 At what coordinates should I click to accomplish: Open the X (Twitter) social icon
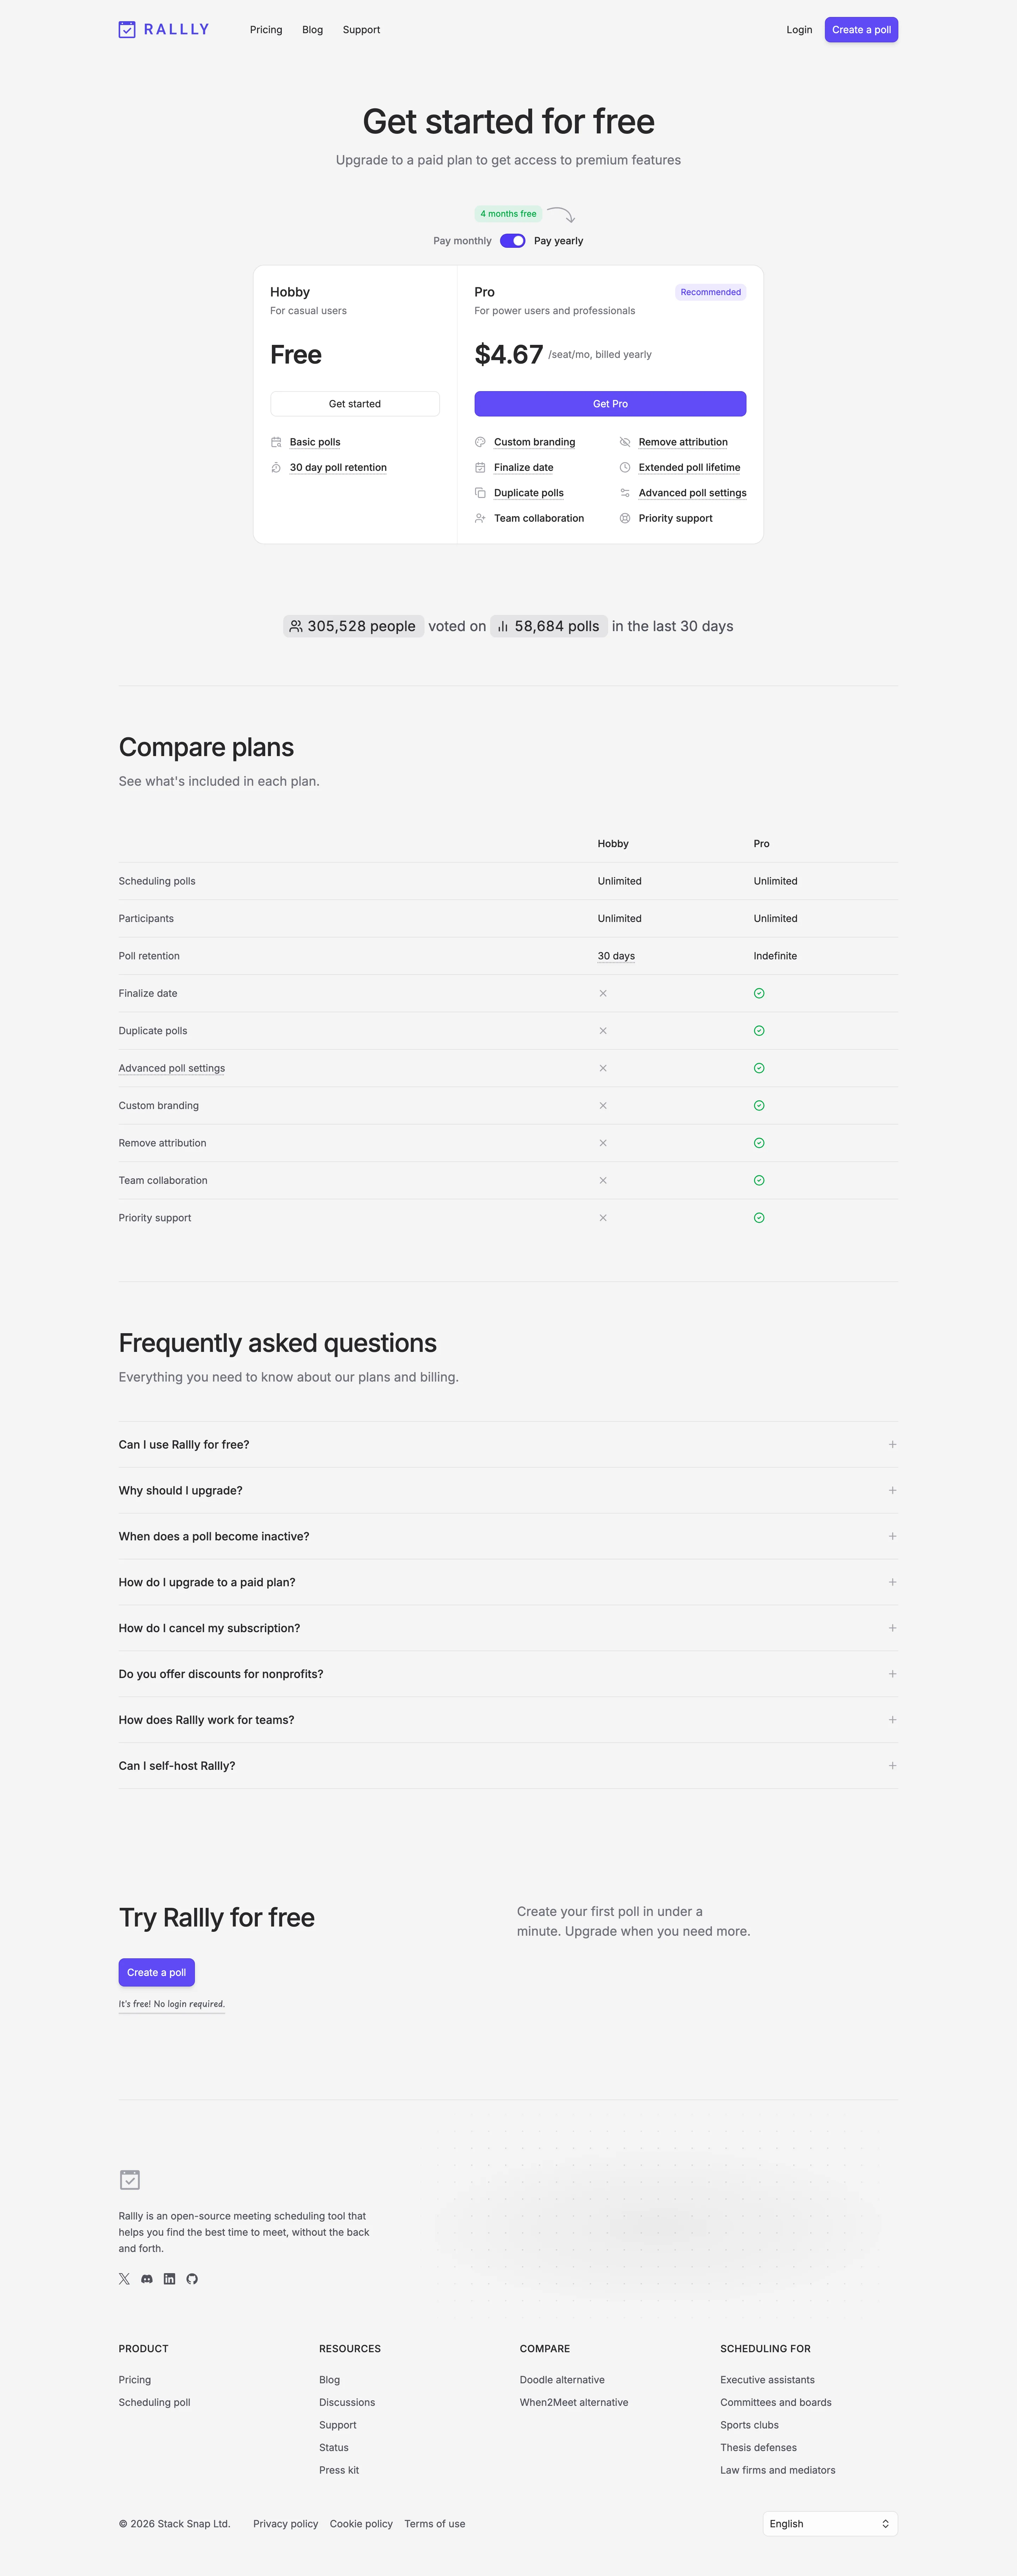(x=124, y=2279)
